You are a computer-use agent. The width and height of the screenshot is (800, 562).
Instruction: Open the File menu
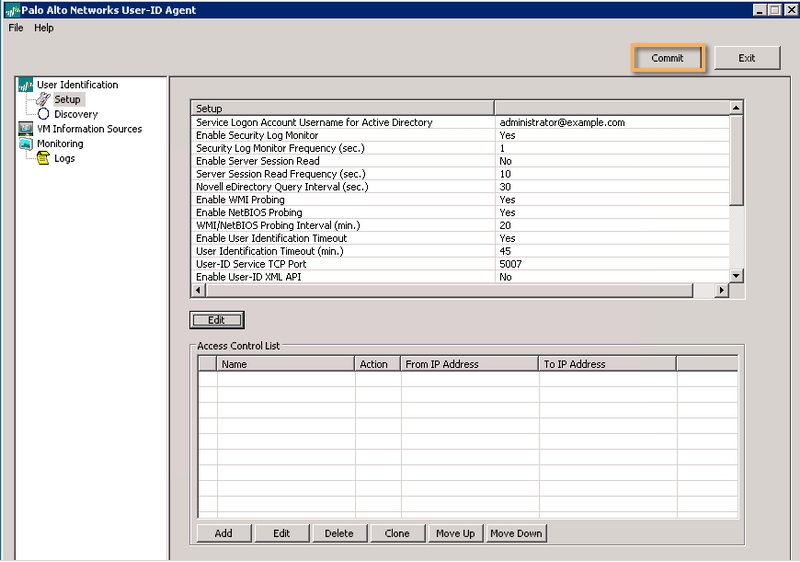coord(16,28)
